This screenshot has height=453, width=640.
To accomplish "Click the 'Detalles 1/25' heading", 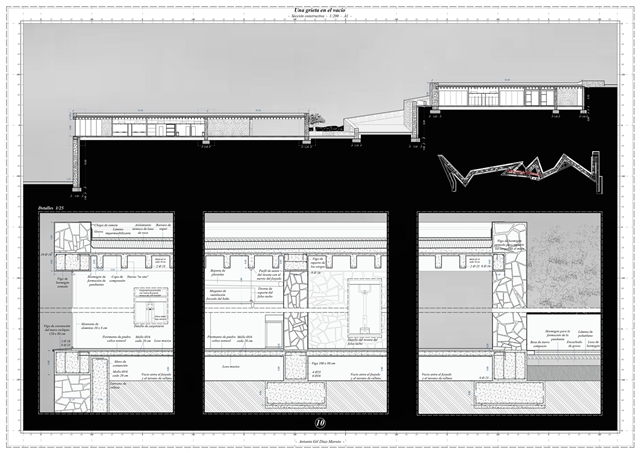I will point(51,207).
